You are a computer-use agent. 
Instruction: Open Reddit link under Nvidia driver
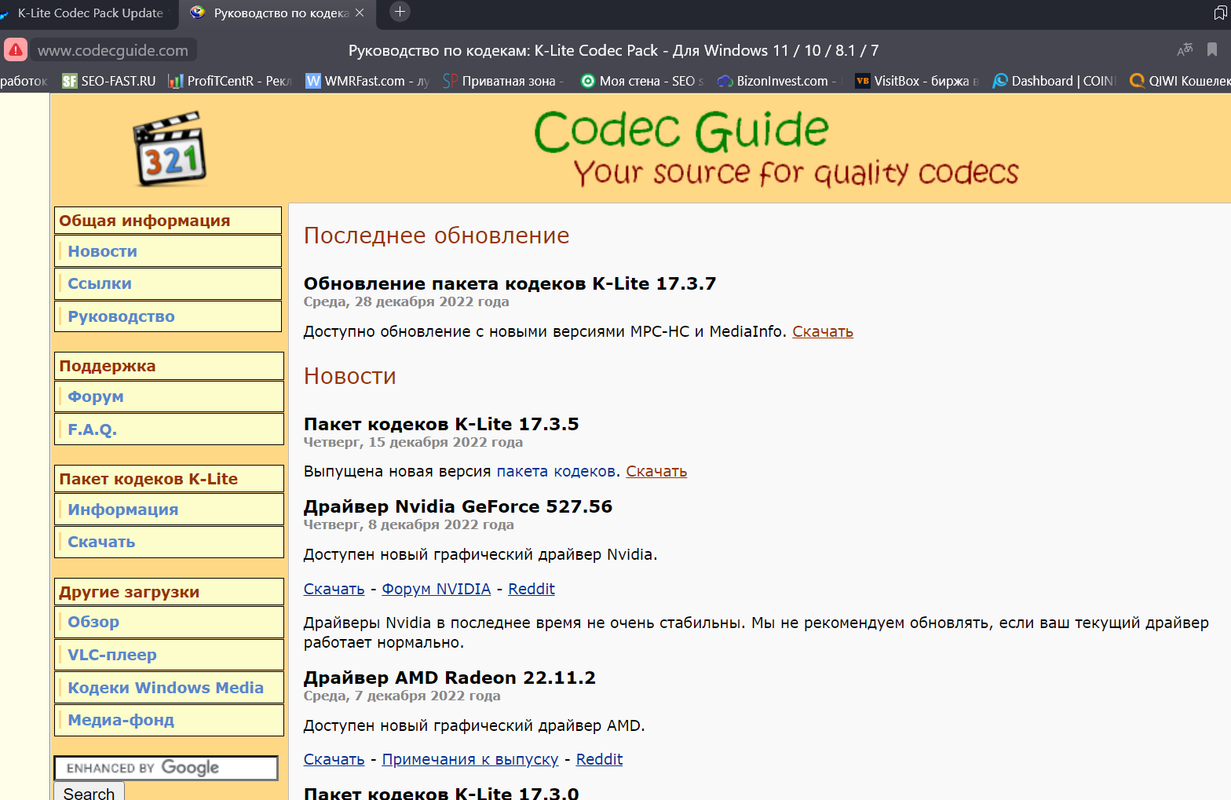pos(531,589)
